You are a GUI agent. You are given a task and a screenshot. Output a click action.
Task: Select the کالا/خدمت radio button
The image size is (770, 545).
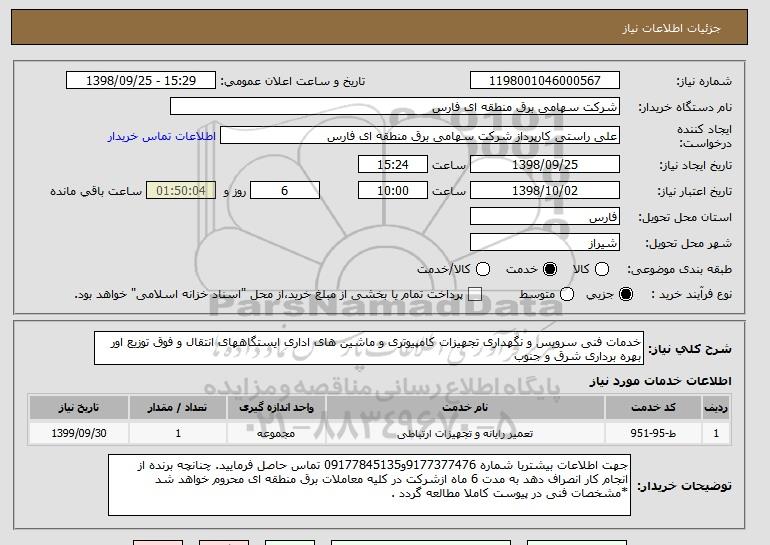tap(483, 269)
